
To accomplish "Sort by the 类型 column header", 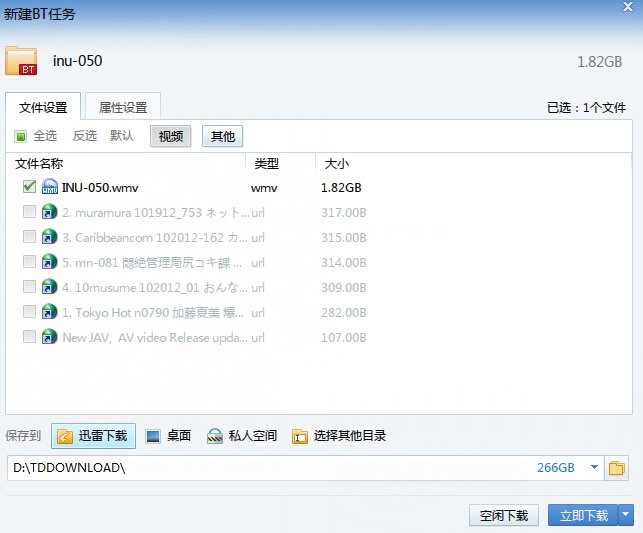I will pos(267,164).
